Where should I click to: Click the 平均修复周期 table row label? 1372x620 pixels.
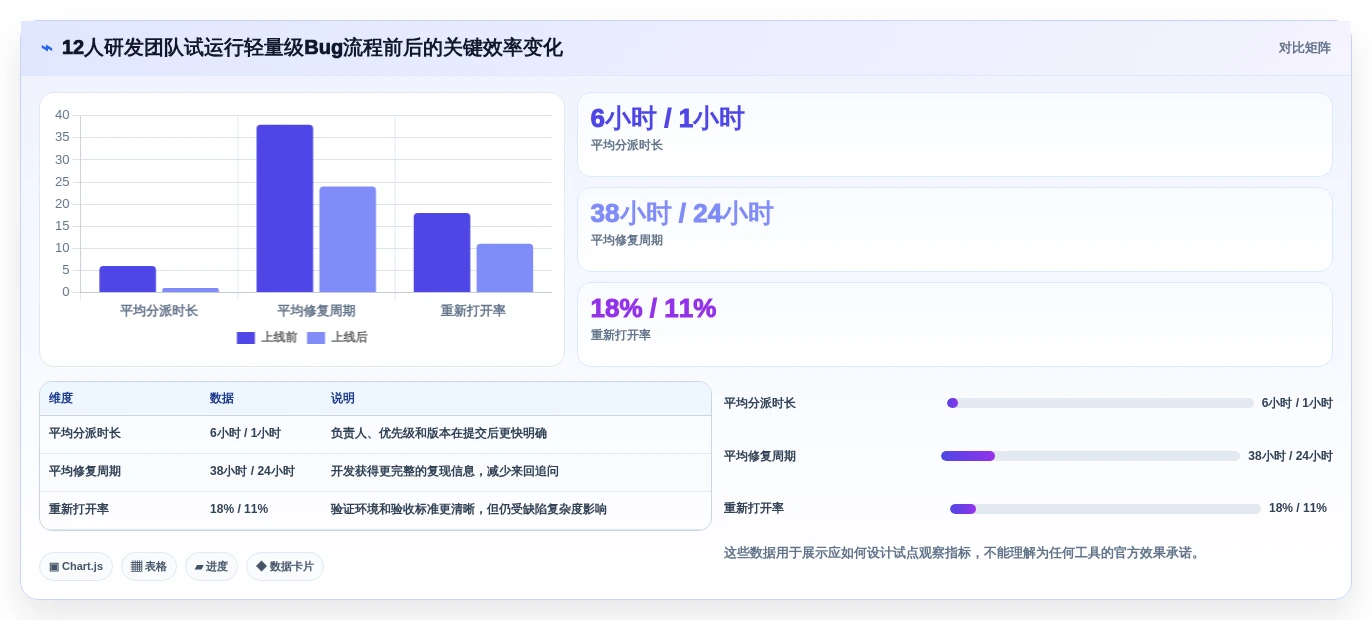point(85,471)
